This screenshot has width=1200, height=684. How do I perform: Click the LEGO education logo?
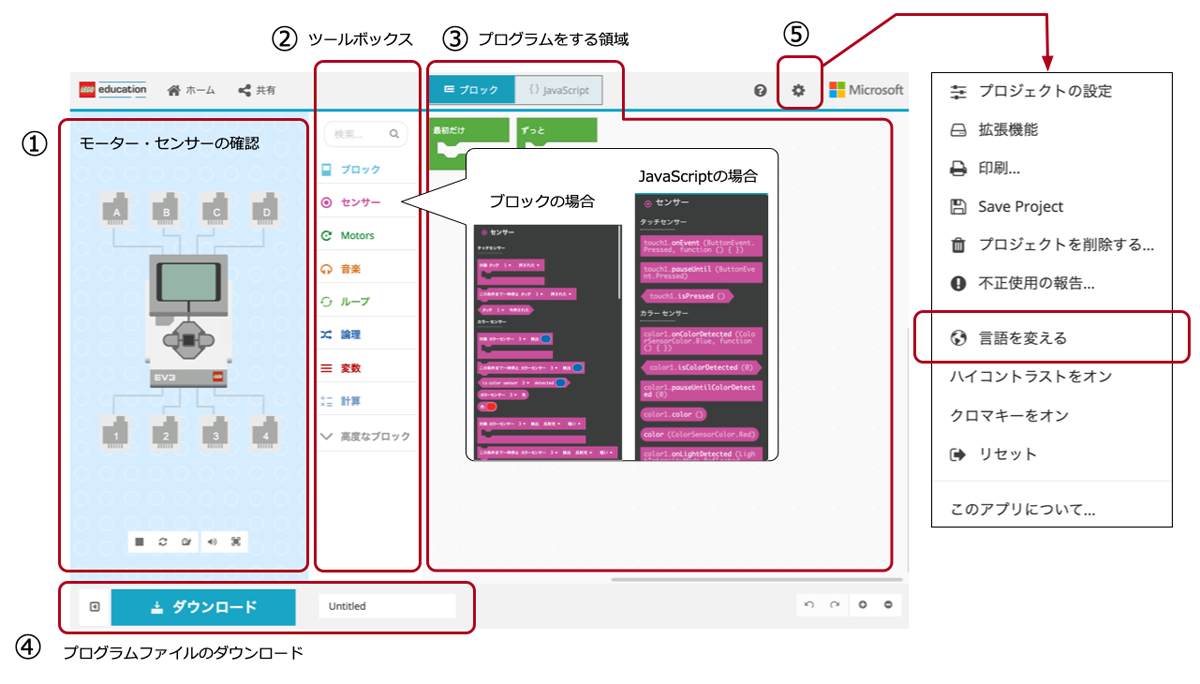(x=113, y=90)
